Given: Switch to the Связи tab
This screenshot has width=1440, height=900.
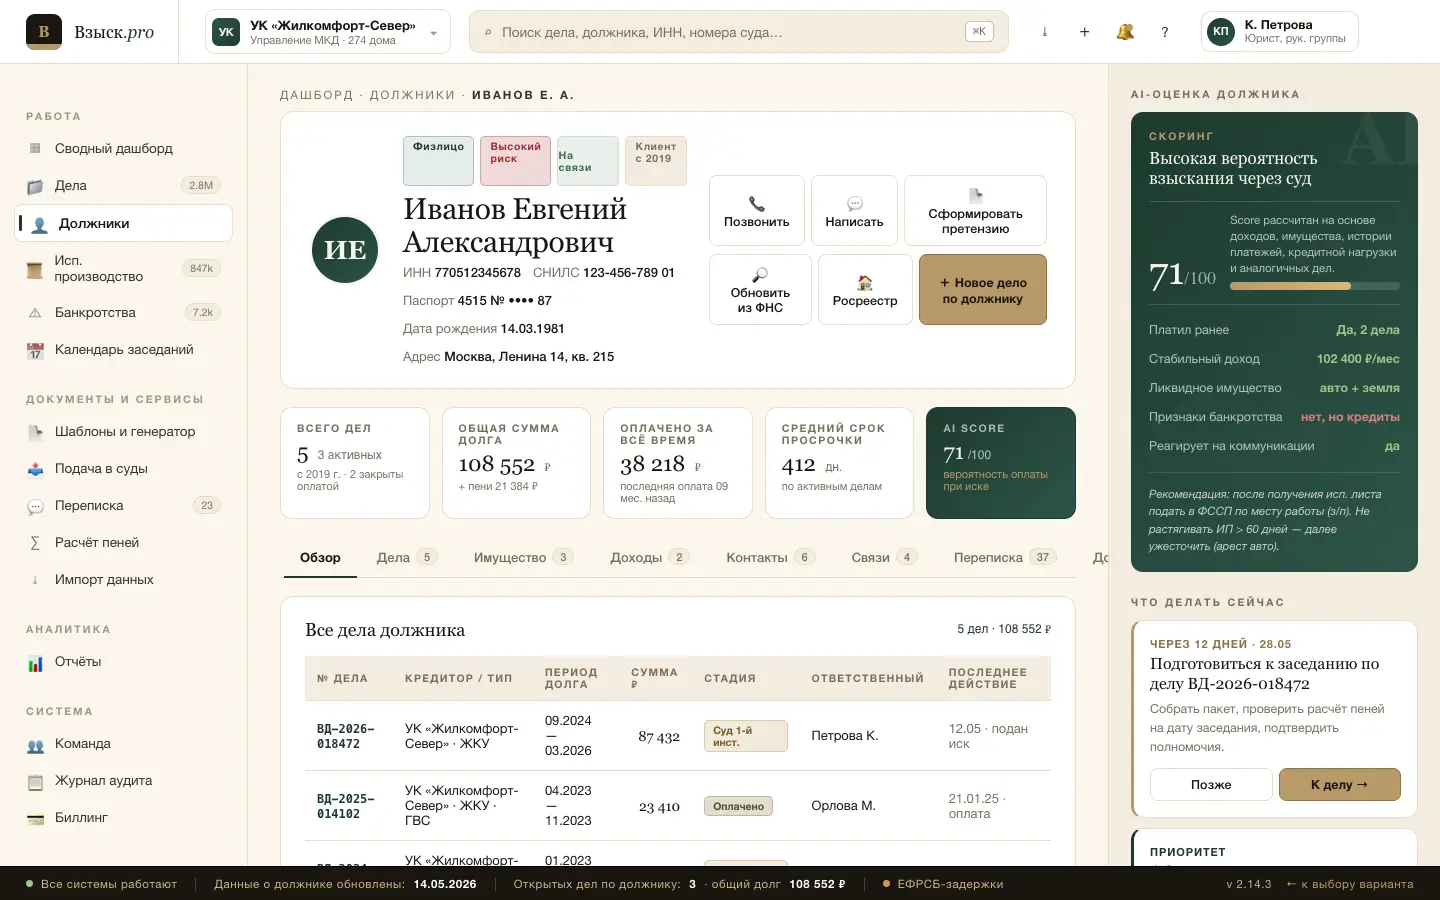Looking at the screenshot, I should (x=884, y=557).
